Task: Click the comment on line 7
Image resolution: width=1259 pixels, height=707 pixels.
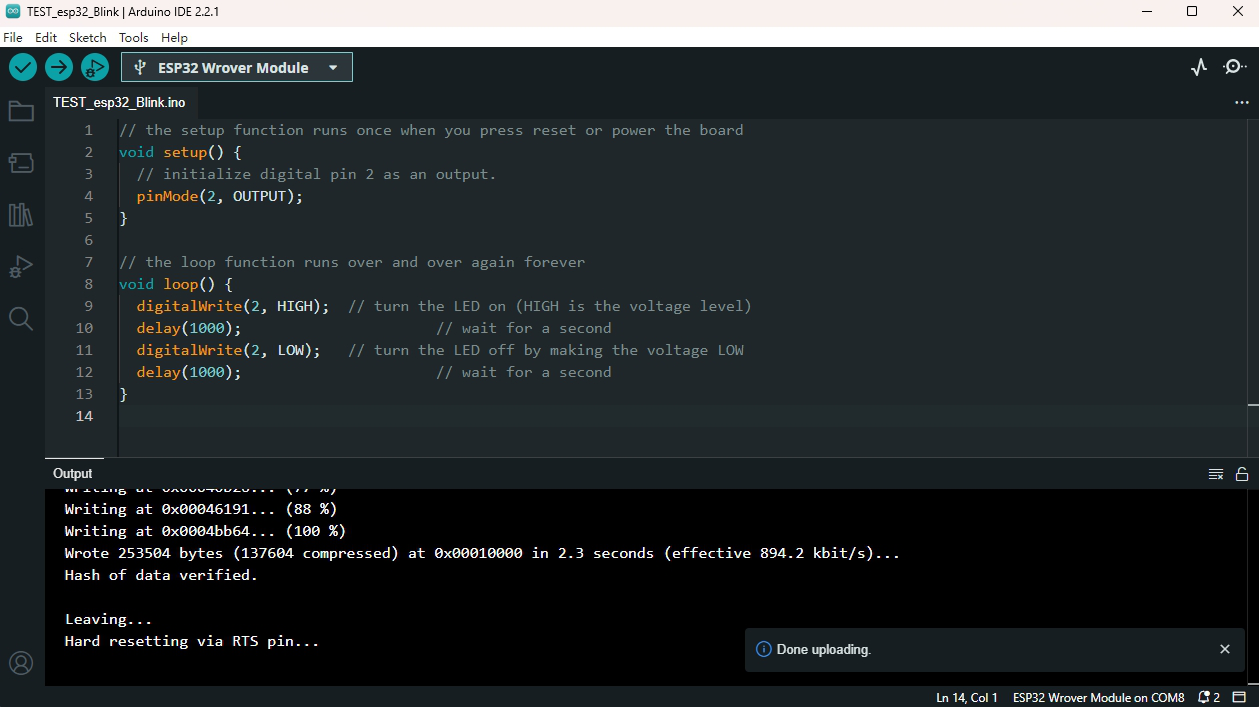Action: point(352,262)
